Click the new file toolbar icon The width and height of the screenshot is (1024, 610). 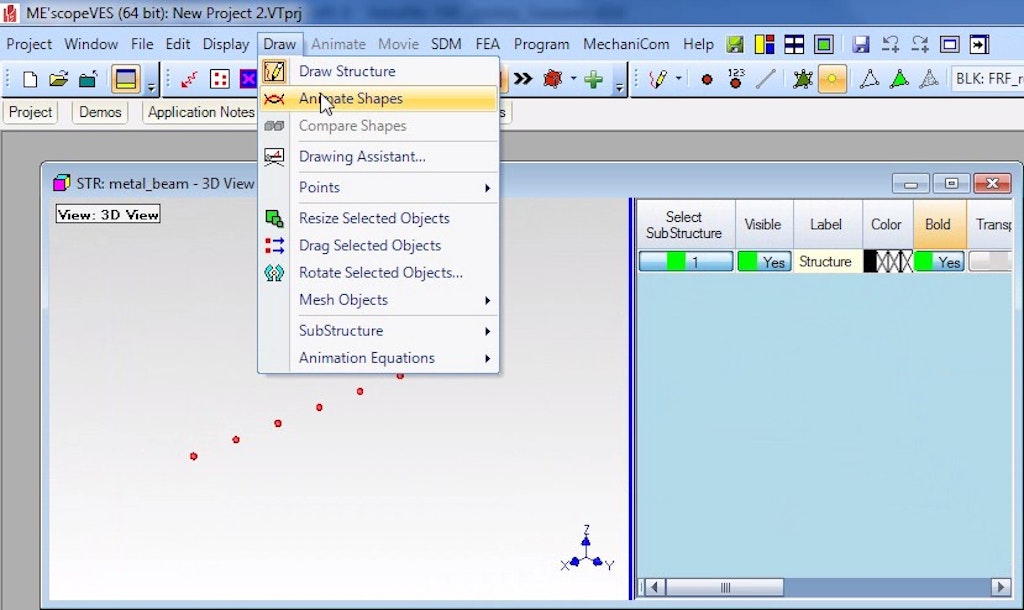tap(29, 80)
